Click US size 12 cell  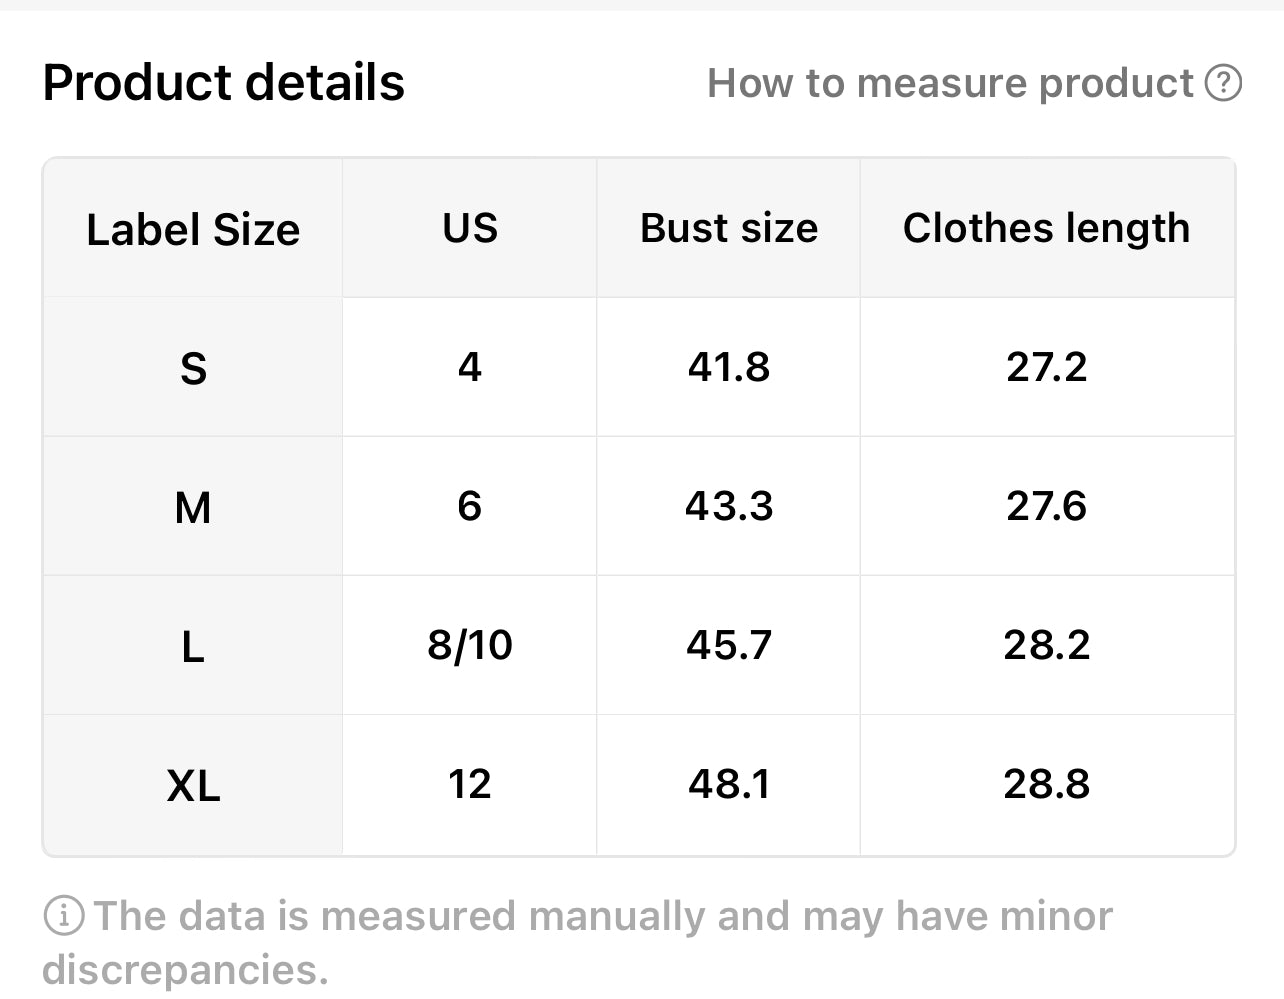coord(470,784)
